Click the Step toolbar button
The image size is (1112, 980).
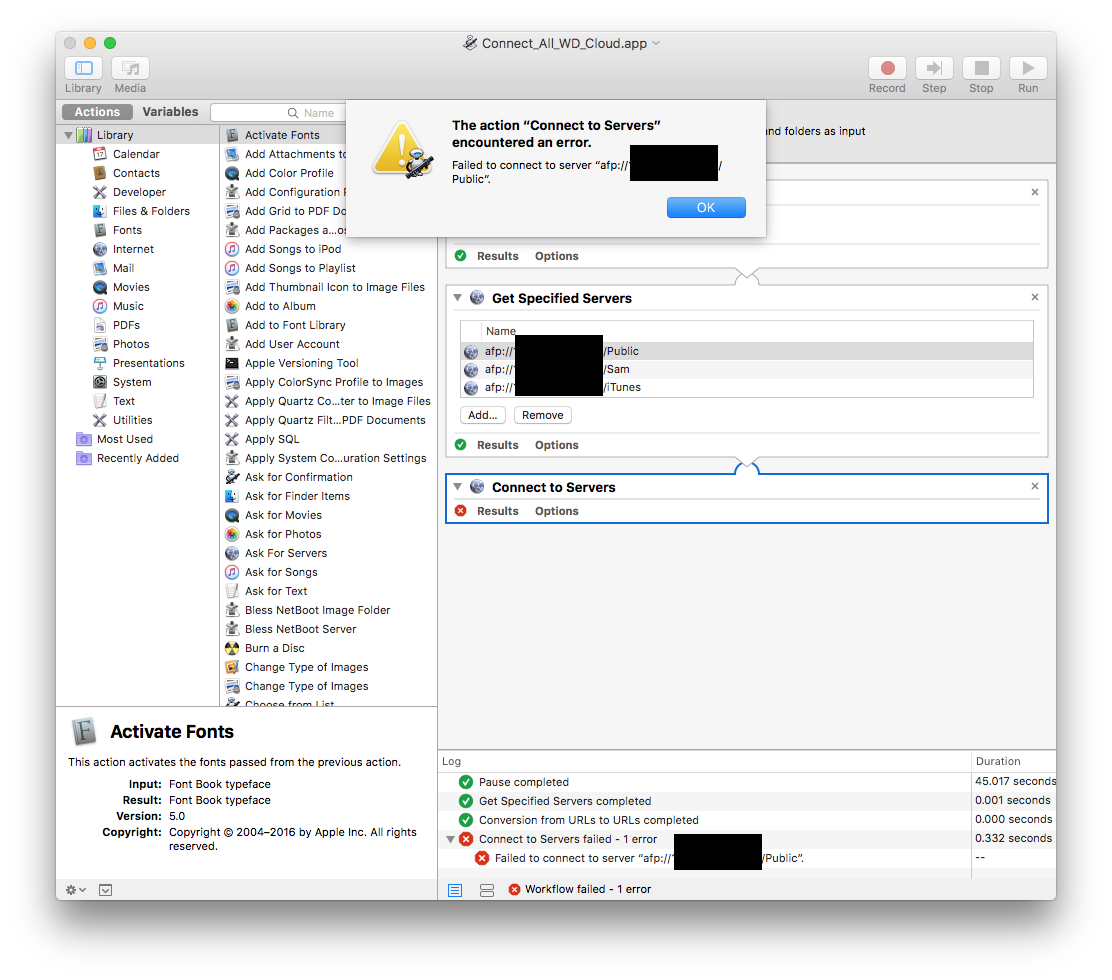tap(934, 68)
